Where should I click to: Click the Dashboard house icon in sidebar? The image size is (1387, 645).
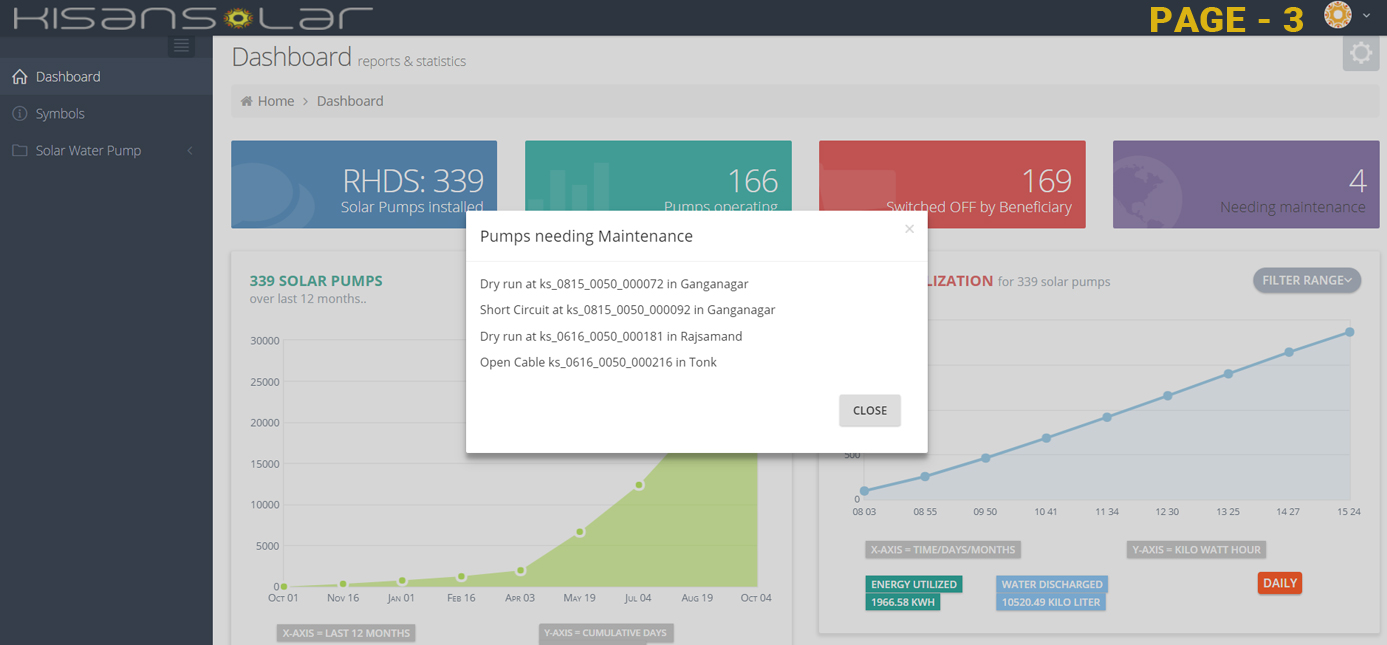[x=19, y=77]
